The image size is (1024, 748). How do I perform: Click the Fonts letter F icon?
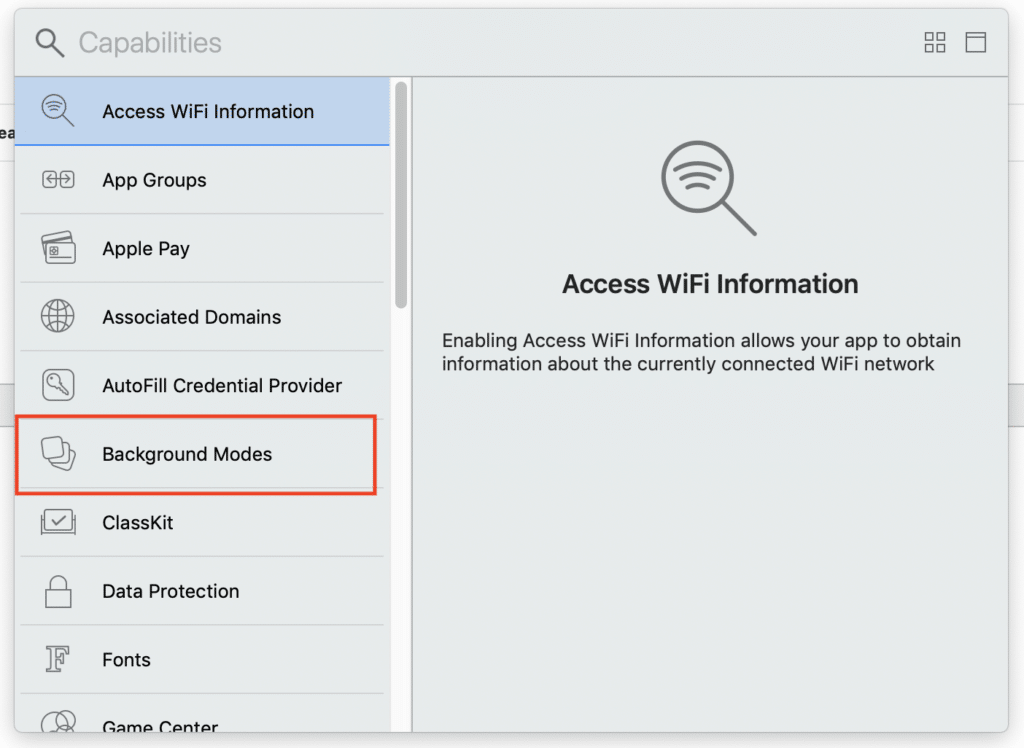58,659
